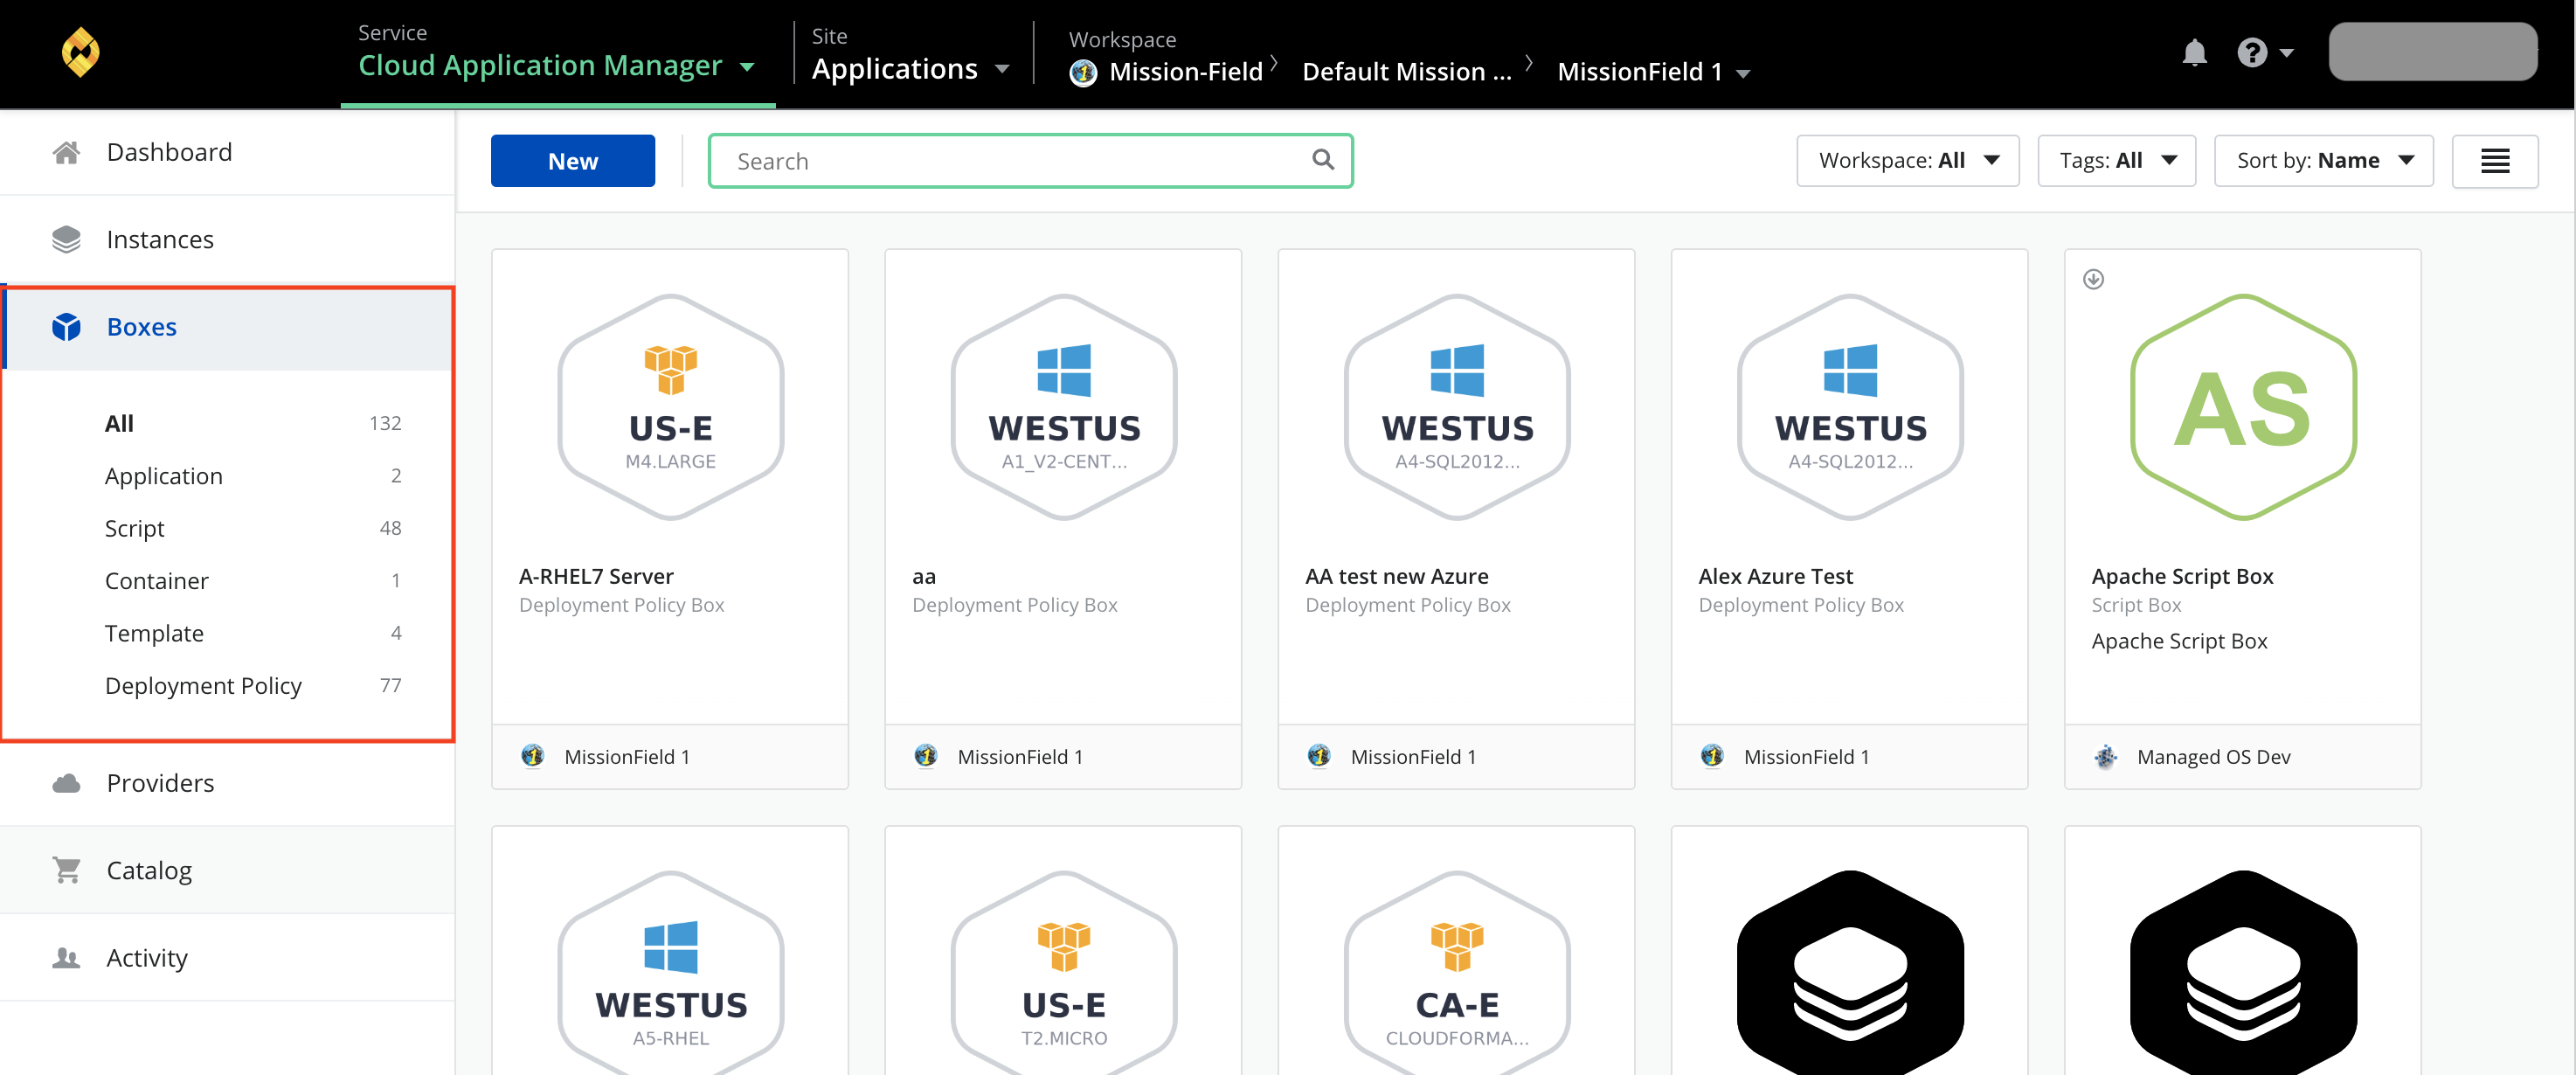Filter boxes by All
This screenshot has height=1075, width=2576.
click(119, 423)
